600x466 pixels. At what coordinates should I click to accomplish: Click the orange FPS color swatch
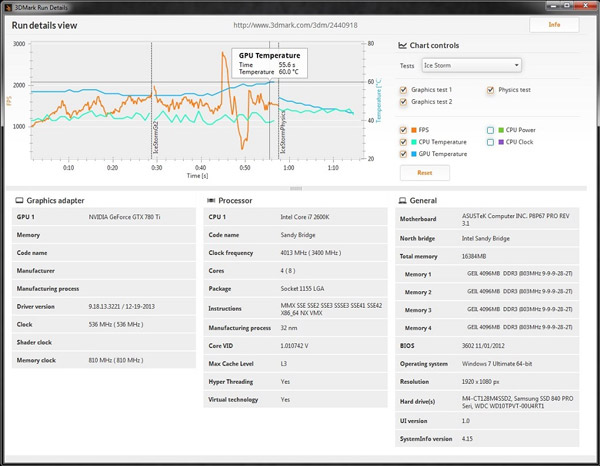pyautogui.click(x=414, y=130)
